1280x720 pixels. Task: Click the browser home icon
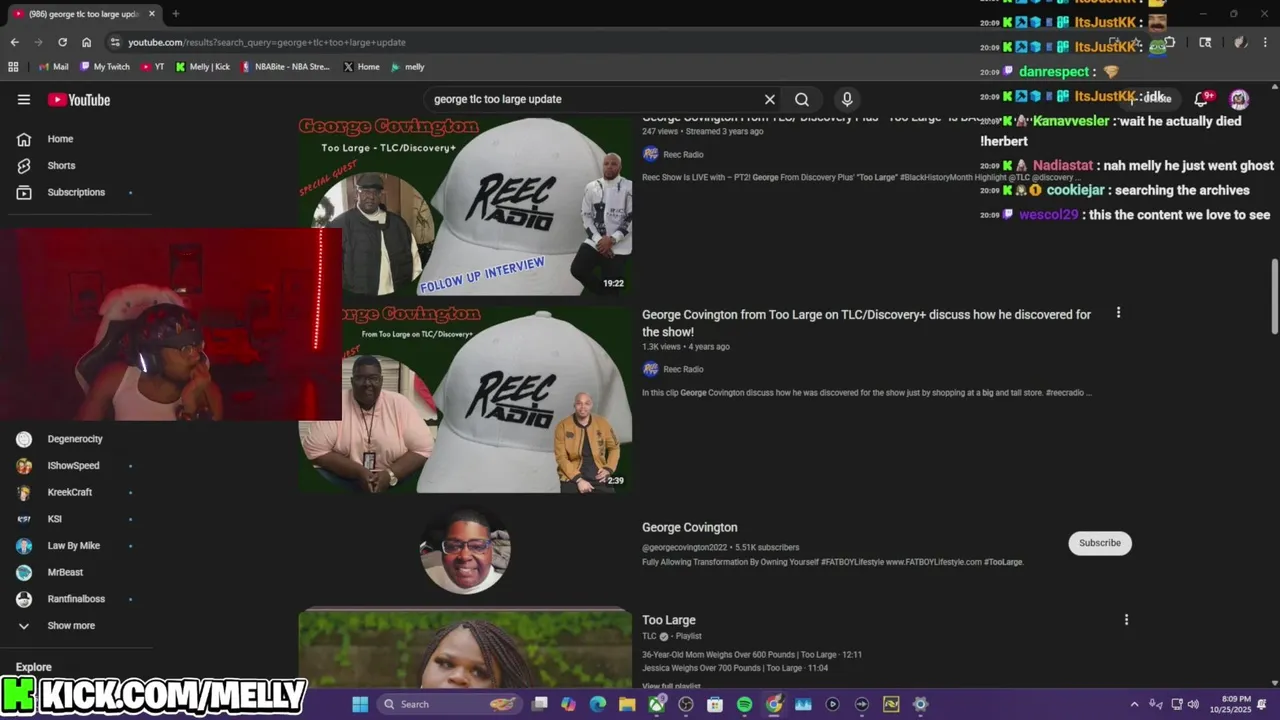point(87,42)
